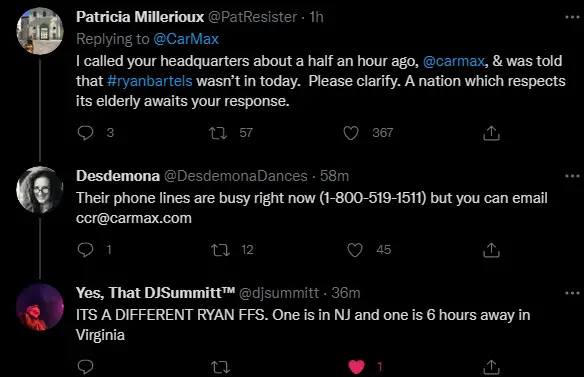Open Desdemona's profile avatar

(x=40, y=190)
